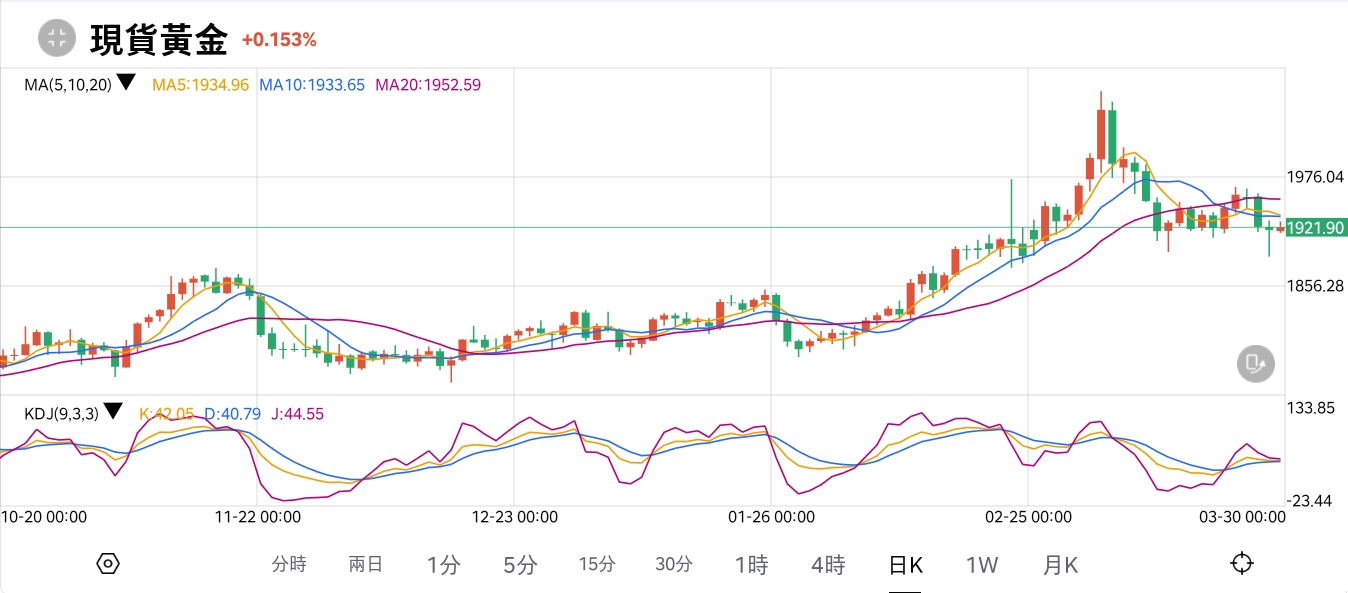Tap the 現貨黃金 title text
1348x593 pixels.
coord(159,40)
